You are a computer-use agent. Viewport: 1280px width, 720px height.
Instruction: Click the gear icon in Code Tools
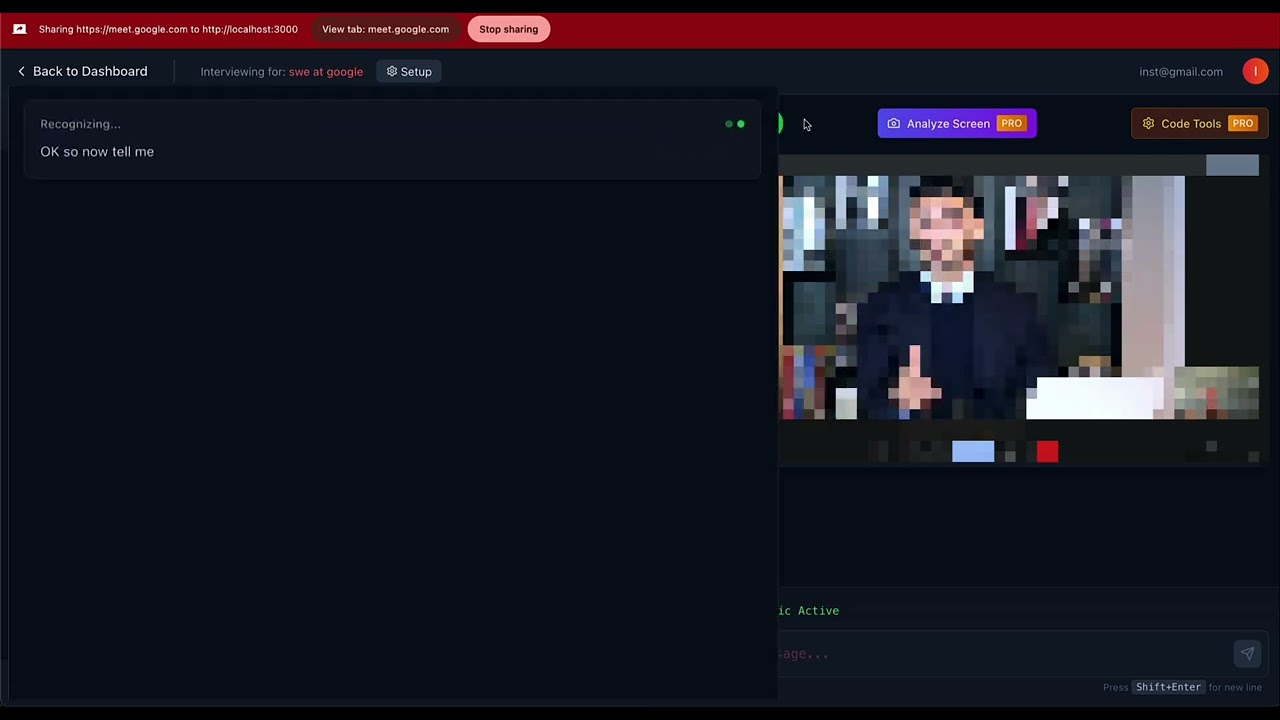1148,123
